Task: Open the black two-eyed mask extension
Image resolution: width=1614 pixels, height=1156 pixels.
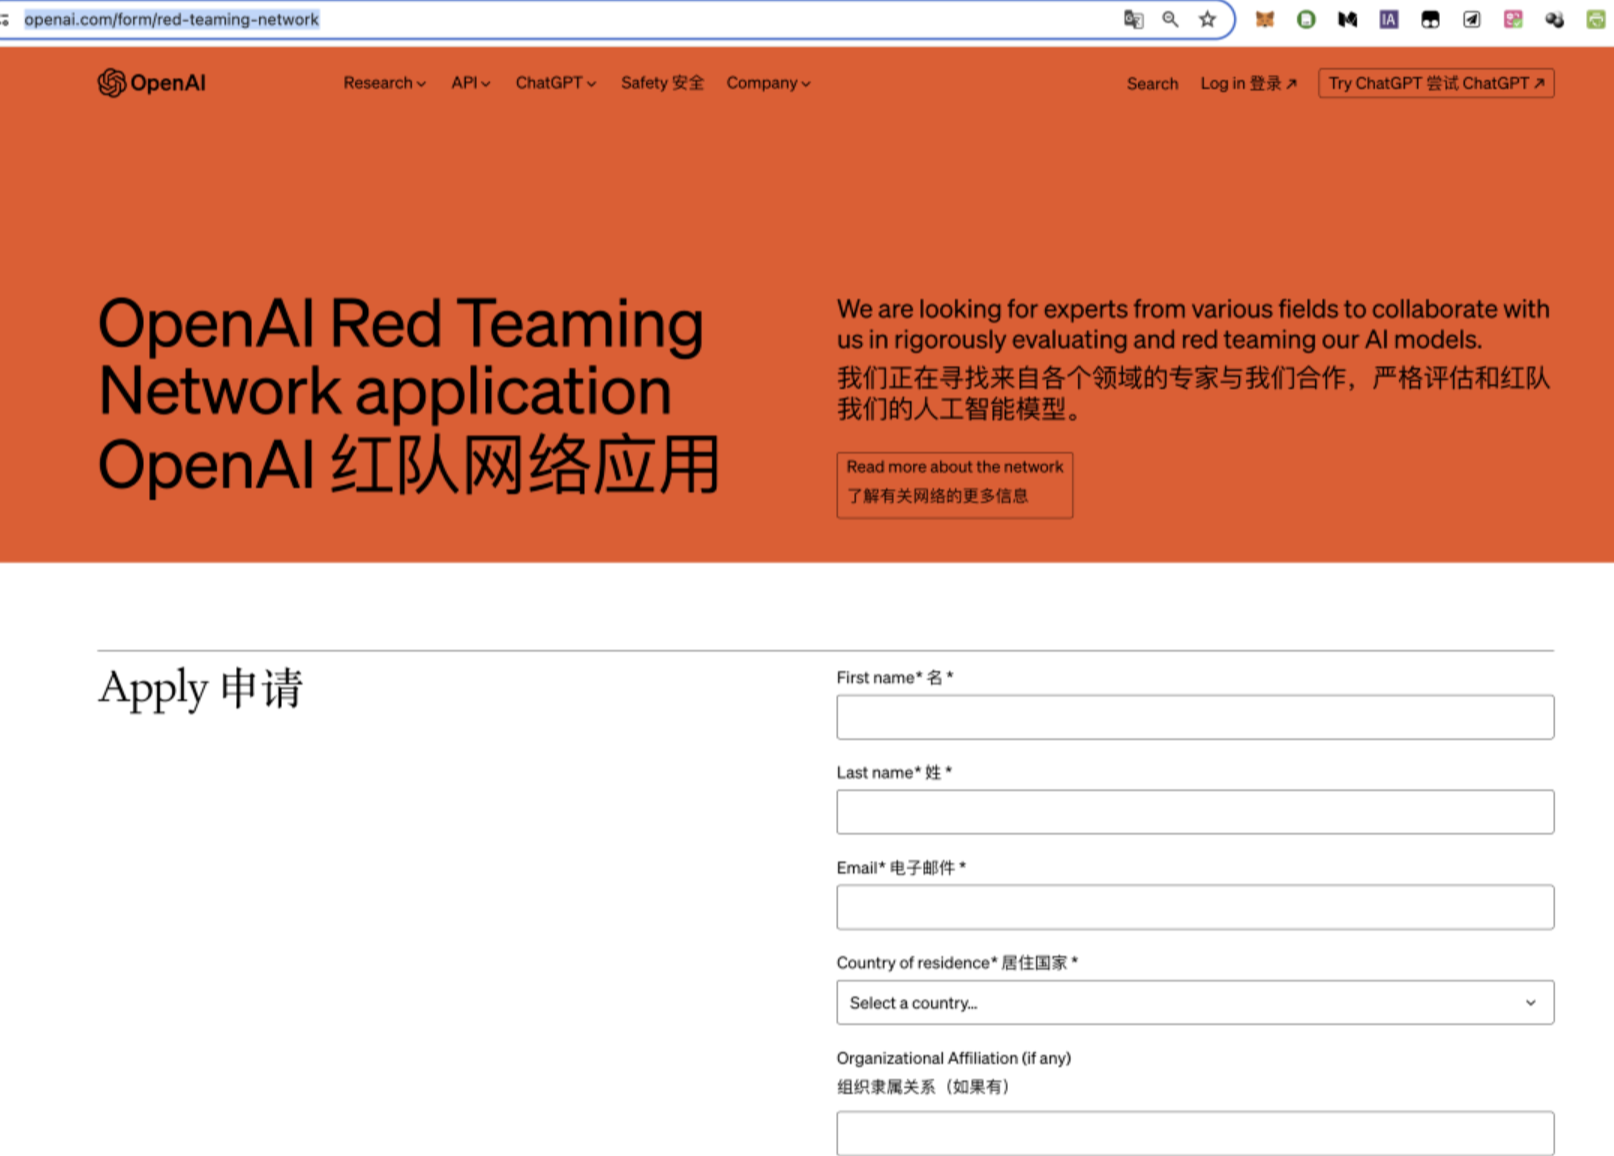Action: (1431, 19)
